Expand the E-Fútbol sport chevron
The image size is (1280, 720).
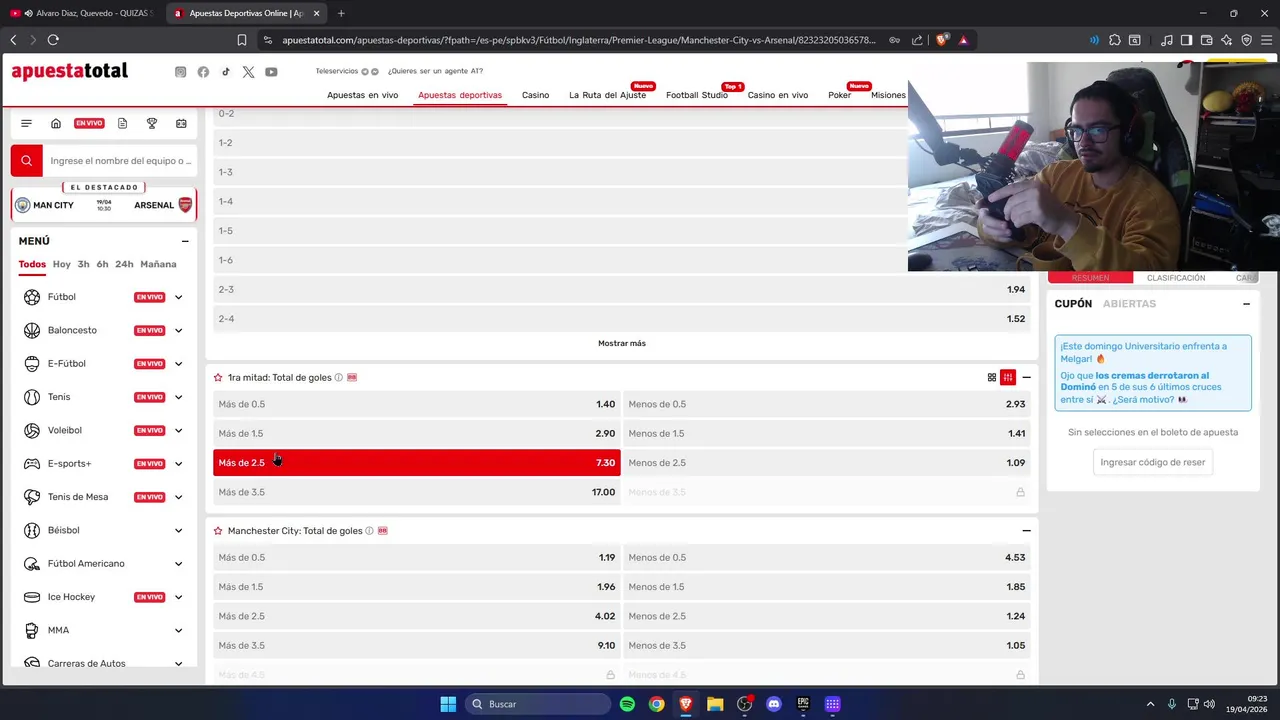[x=178, y=364]
